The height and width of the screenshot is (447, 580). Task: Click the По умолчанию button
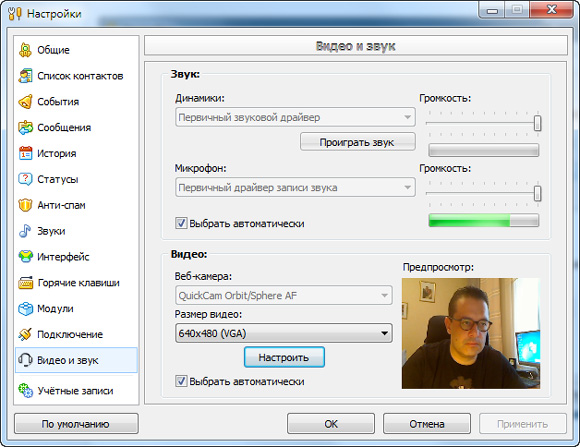76,424
